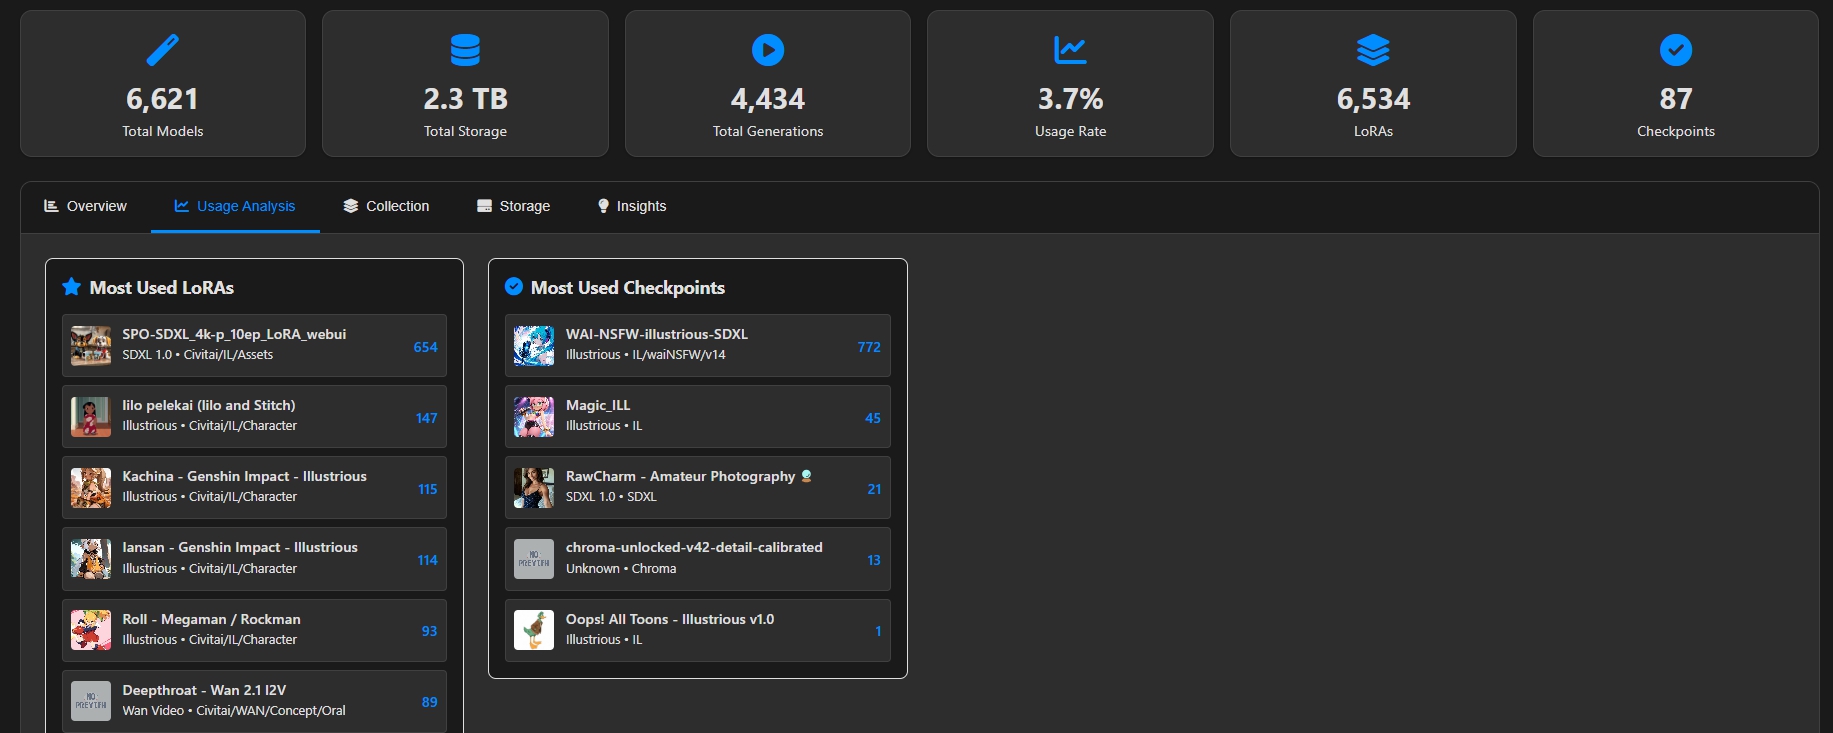Go to the Insights tab
Viewport: 1833px width, 733px height.
pyautogui.click(x=632, y=206)
